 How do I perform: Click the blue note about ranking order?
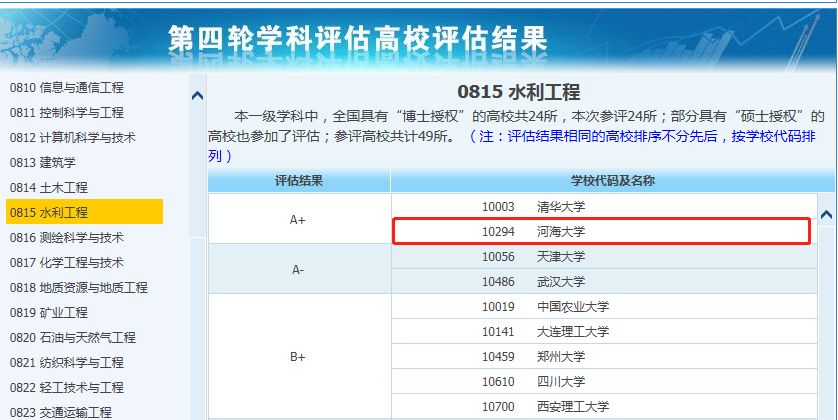click(x=511, y=146)
